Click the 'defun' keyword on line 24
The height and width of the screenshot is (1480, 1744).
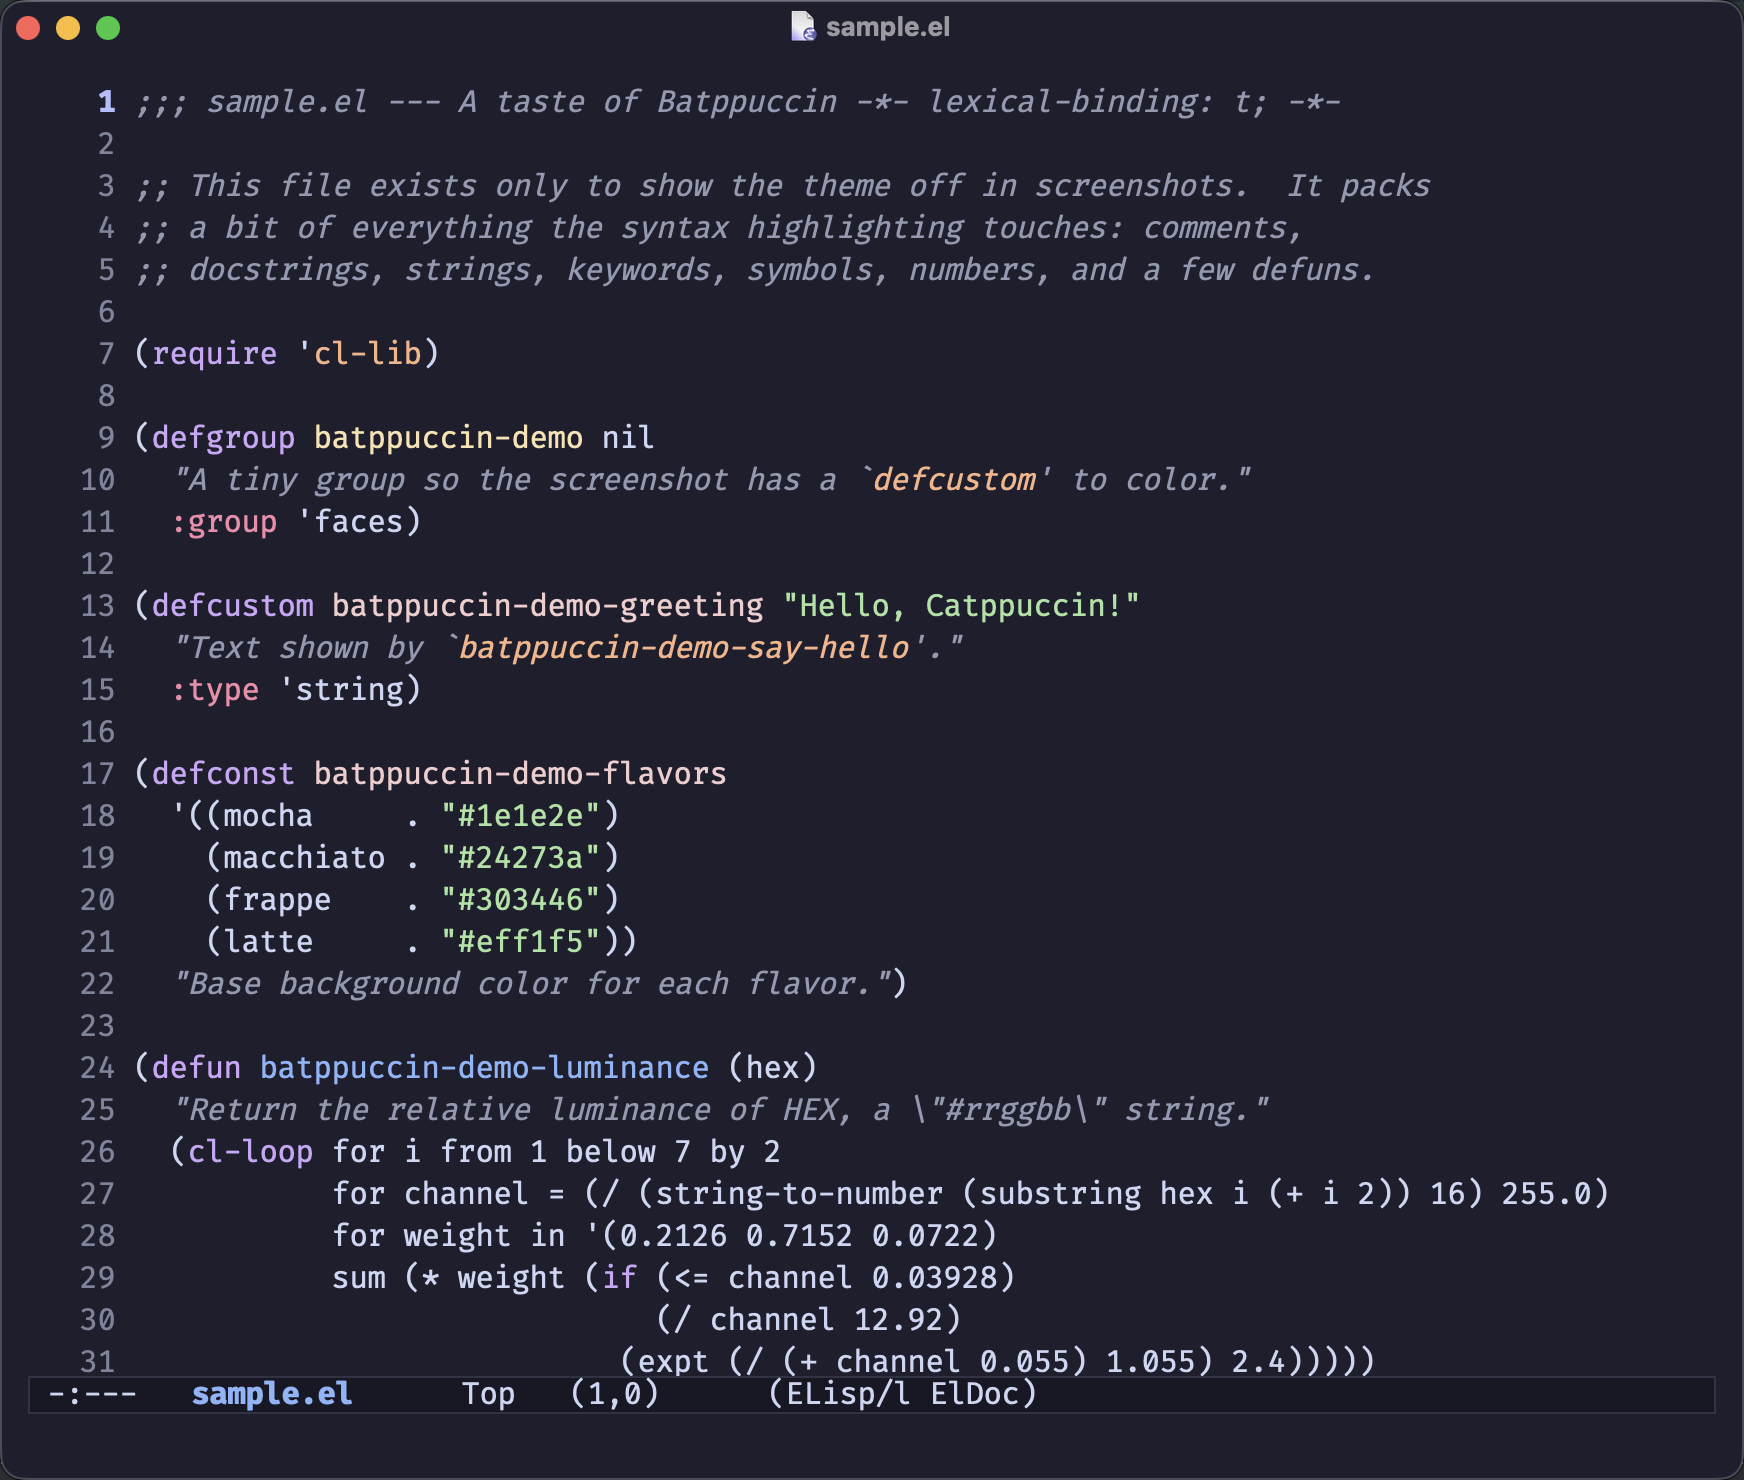pyautogui.click(x=196, y=1068)
